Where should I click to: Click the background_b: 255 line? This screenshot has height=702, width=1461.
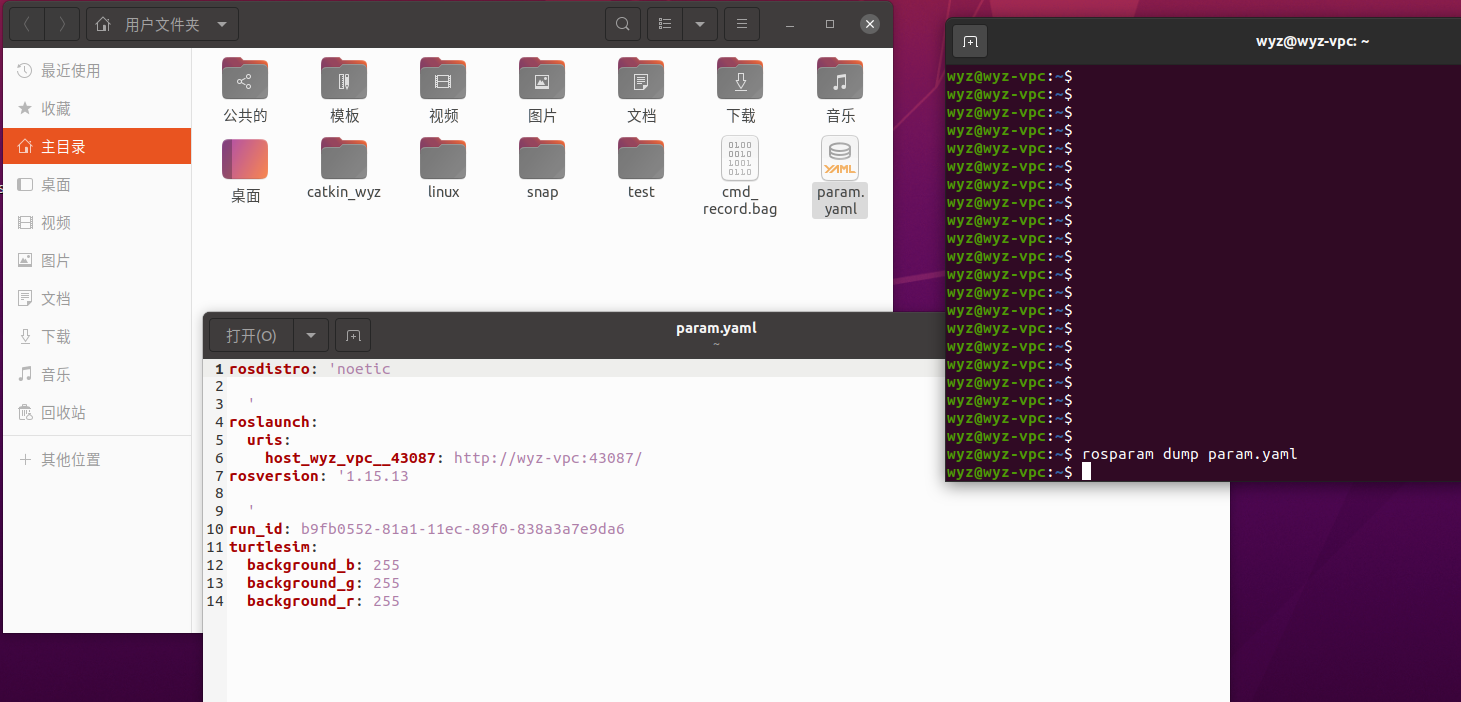(323, 565)
